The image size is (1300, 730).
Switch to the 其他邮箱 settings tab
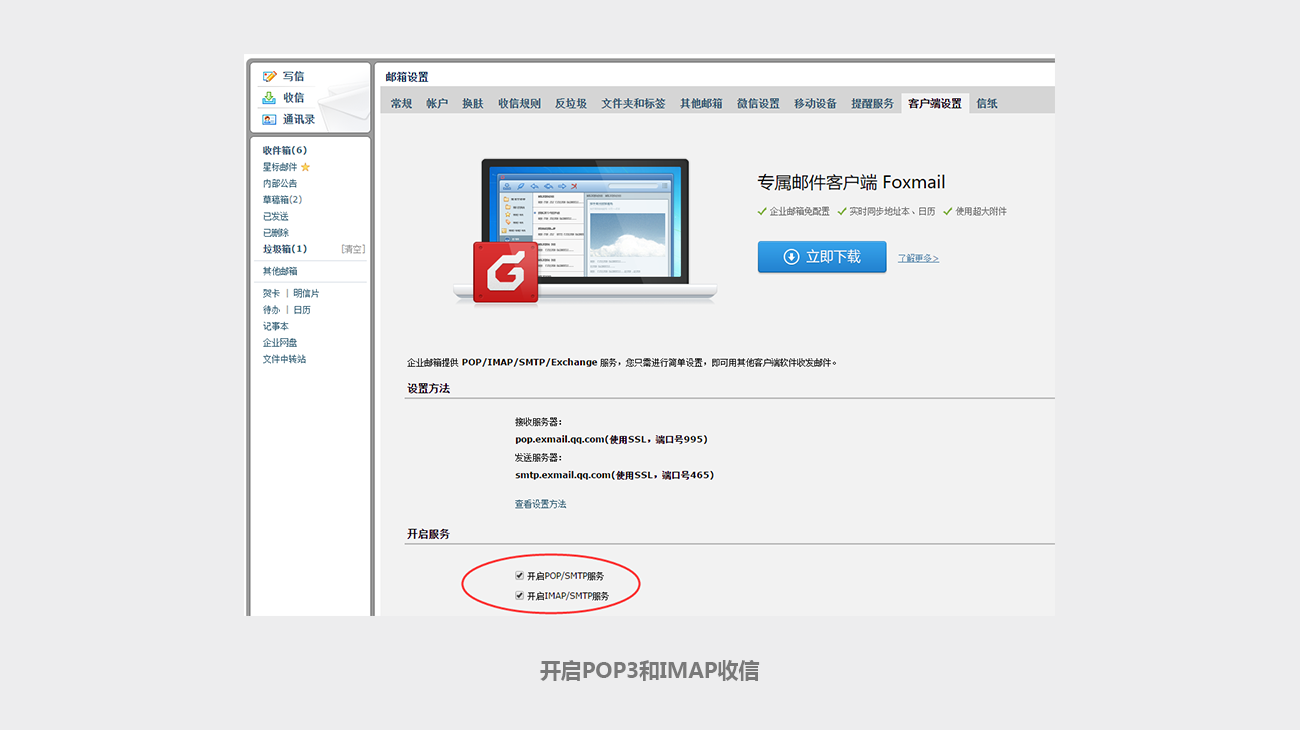pyautogui.click(x=701, y=103)
